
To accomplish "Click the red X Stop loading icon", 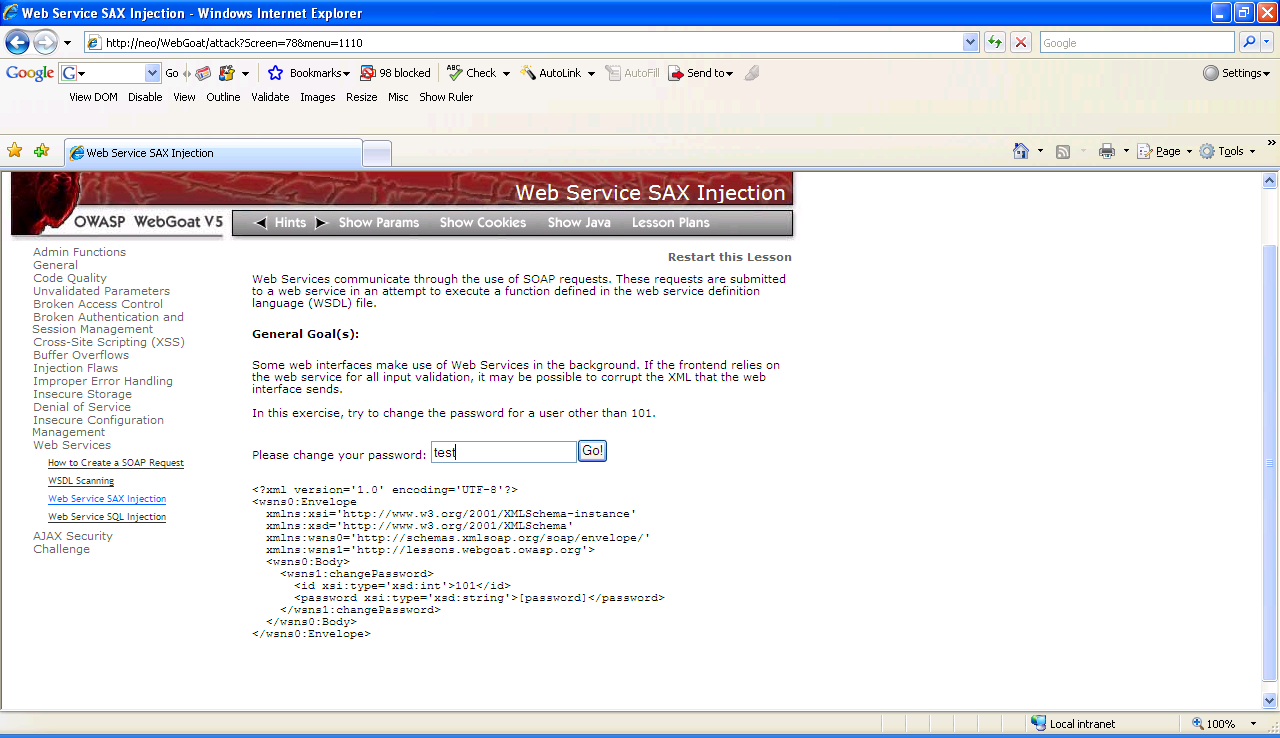I will click(x=1021, y=42).
